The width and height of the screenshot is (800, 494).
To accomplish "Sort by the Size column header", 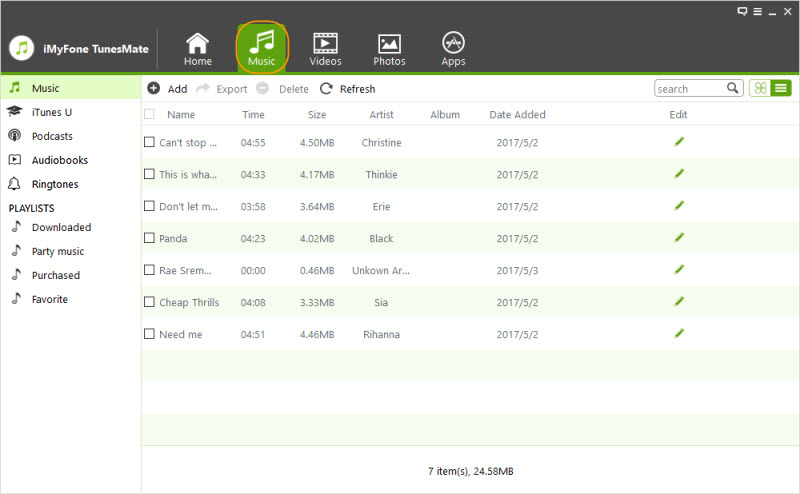I will 317,114.
